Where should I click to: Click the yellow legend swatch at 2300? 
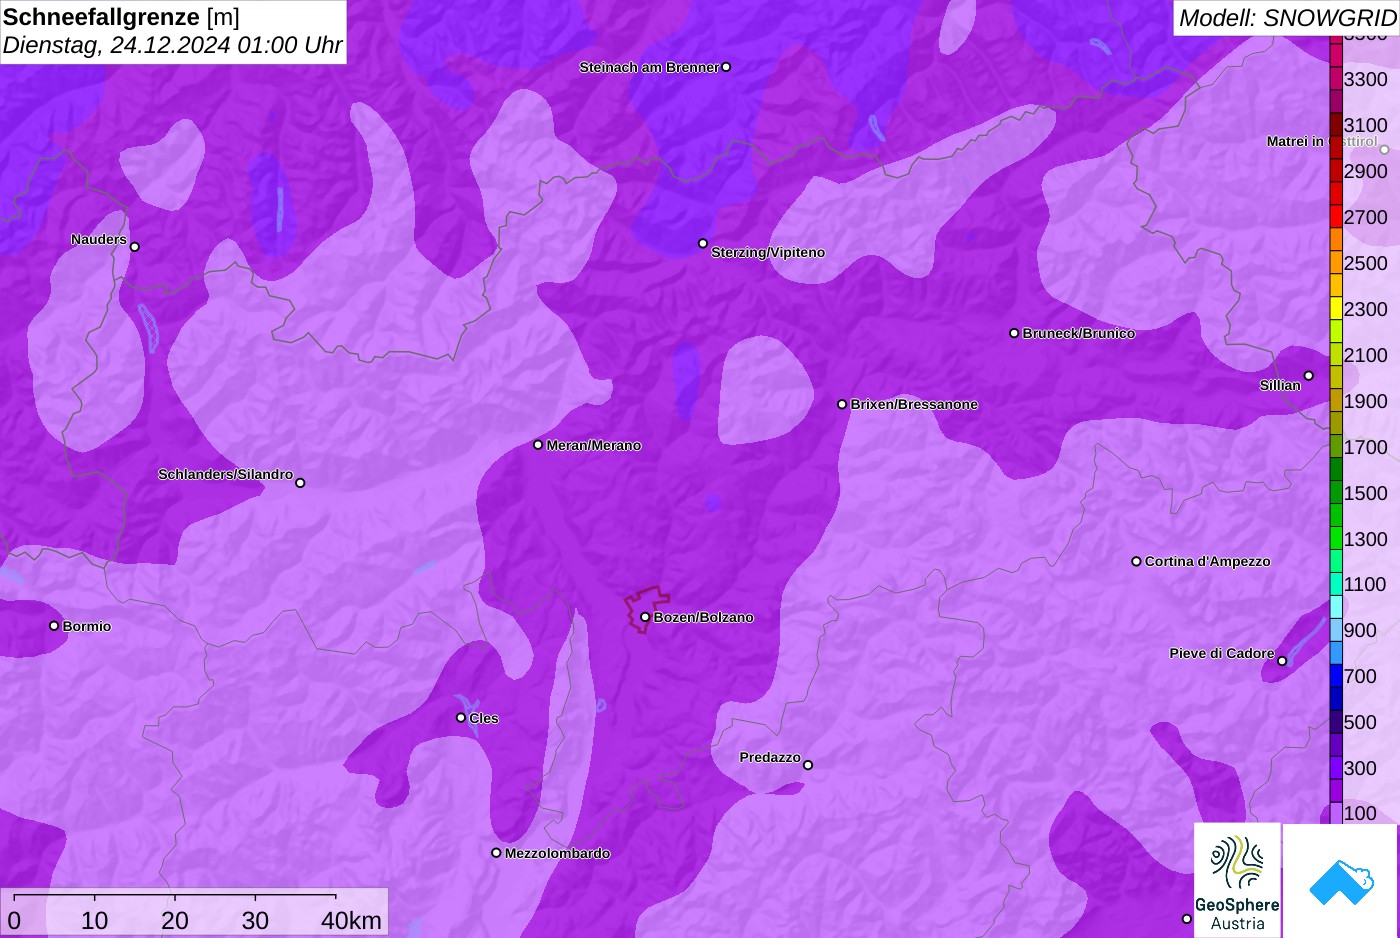(1336, 308)
